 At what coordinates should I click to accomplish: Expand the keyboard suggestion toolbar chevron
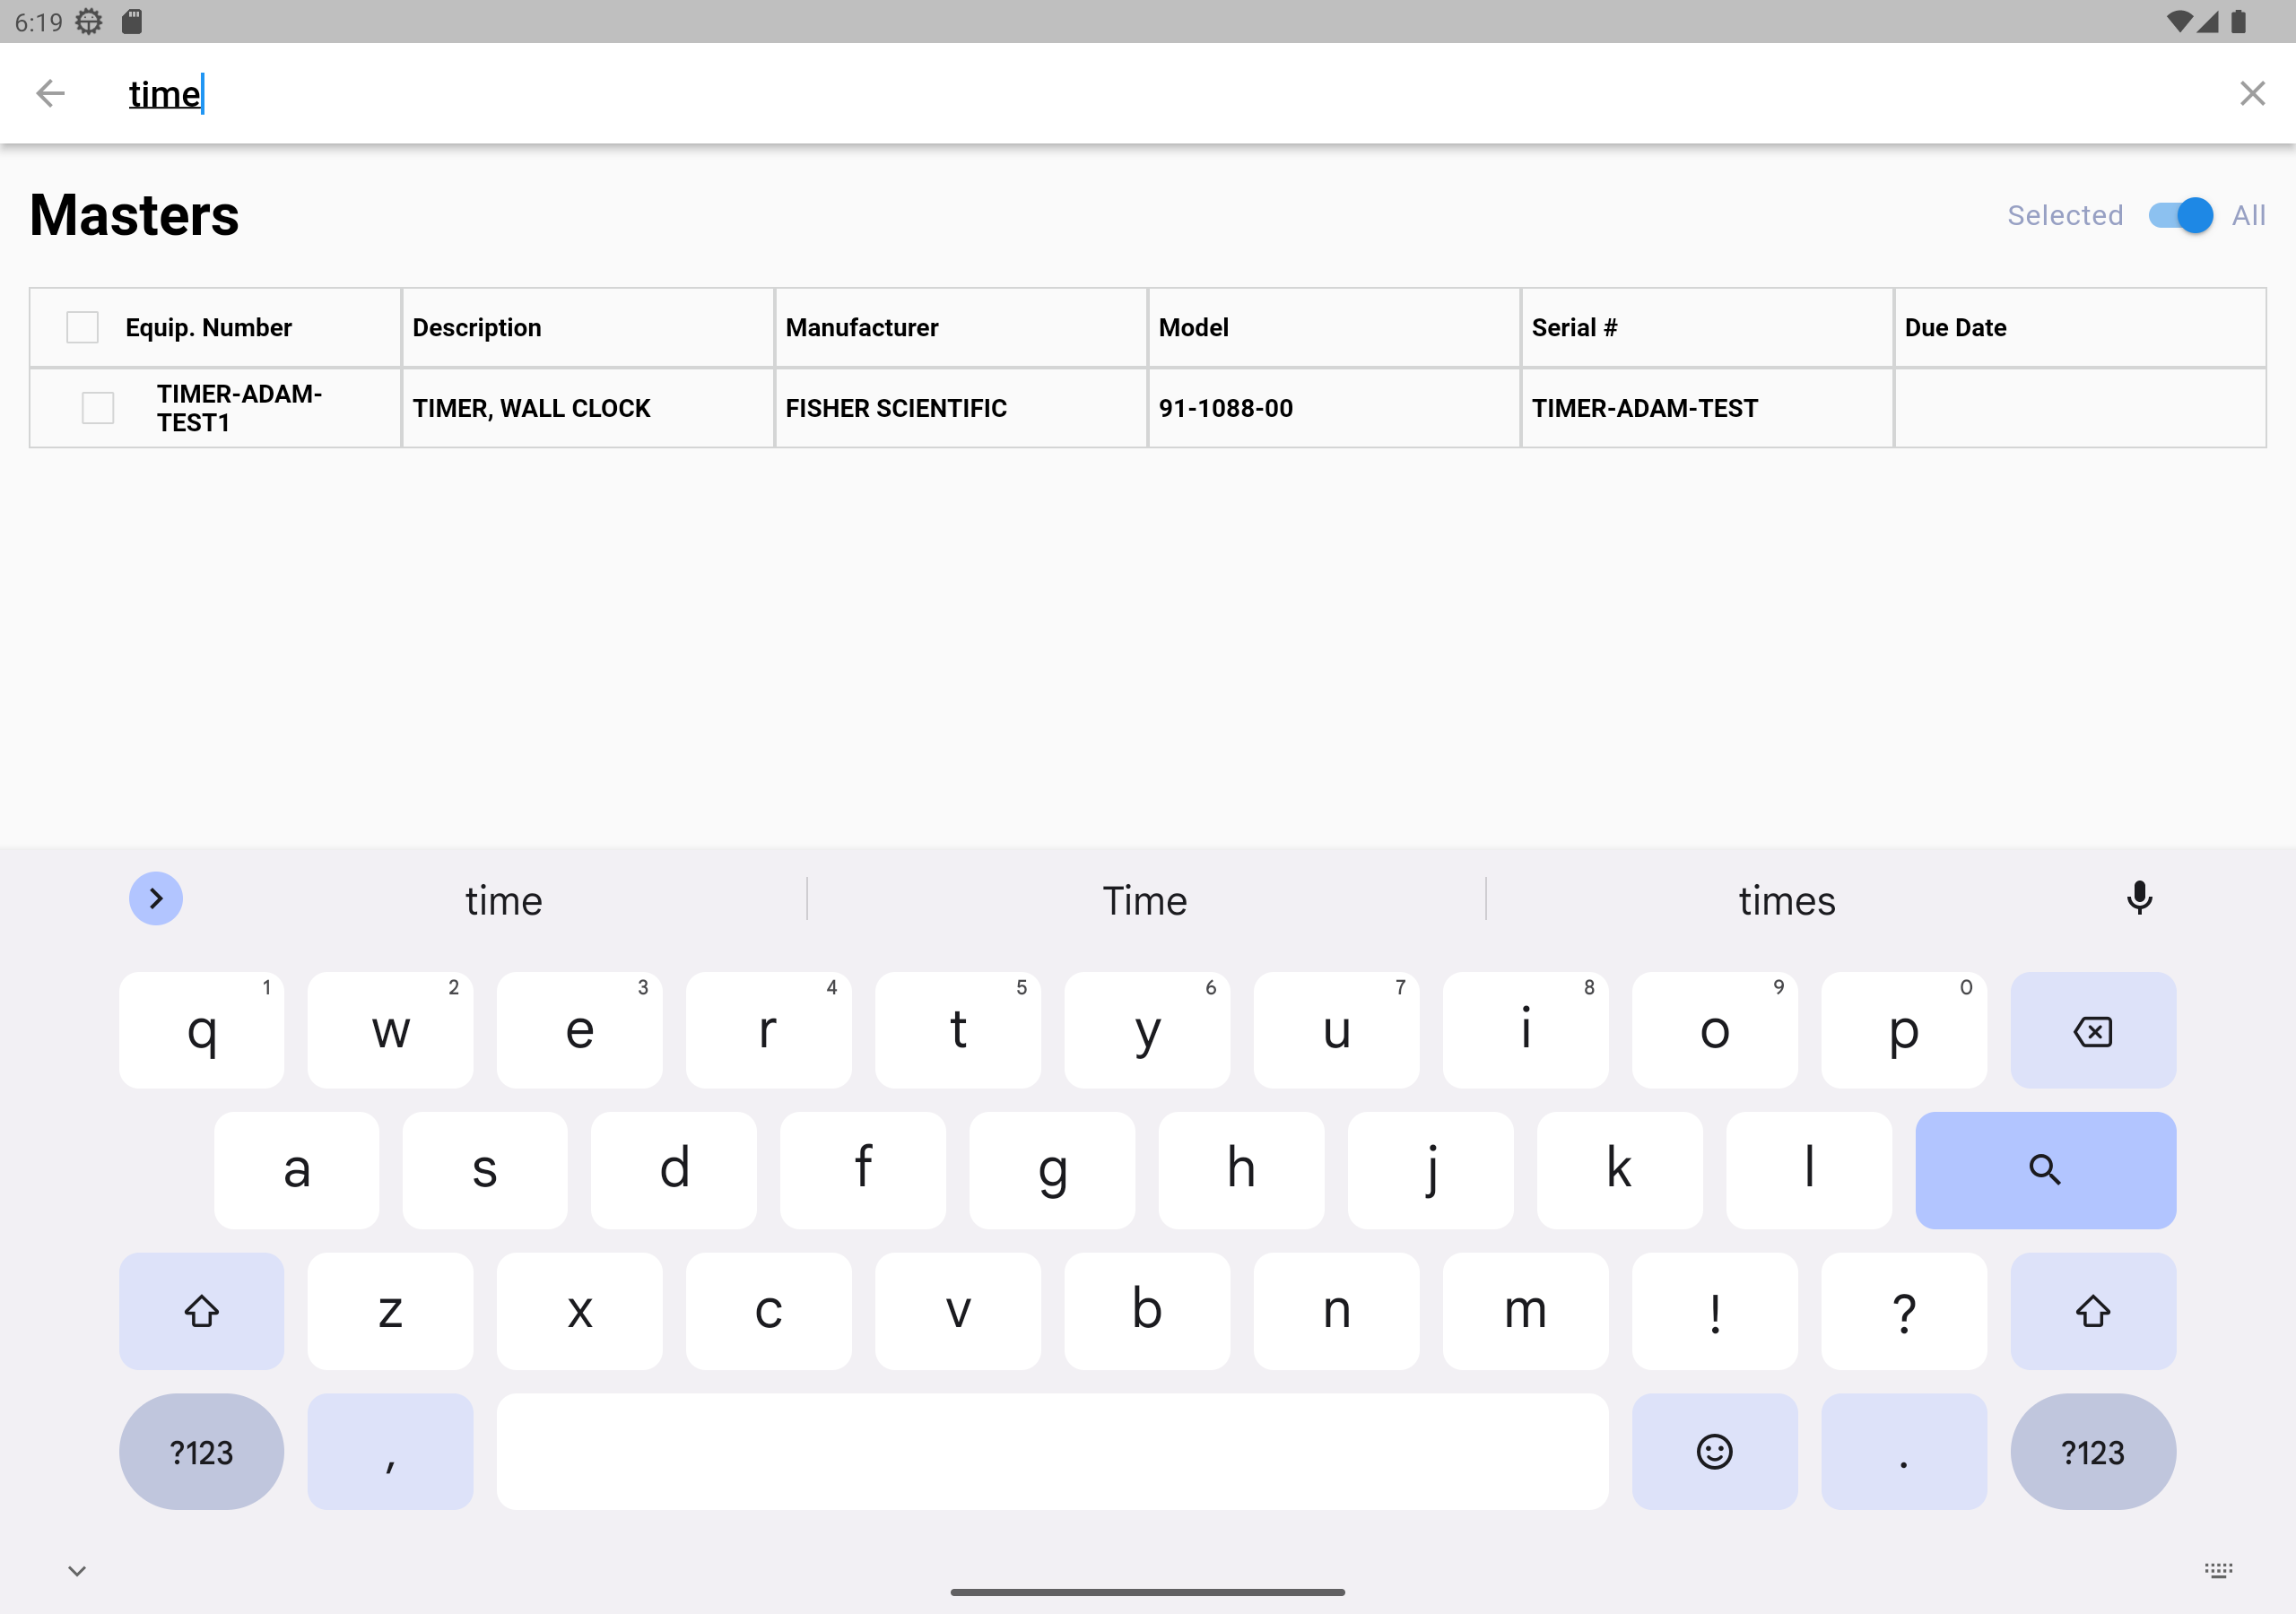pyautogui.click(x=156, y=898)
